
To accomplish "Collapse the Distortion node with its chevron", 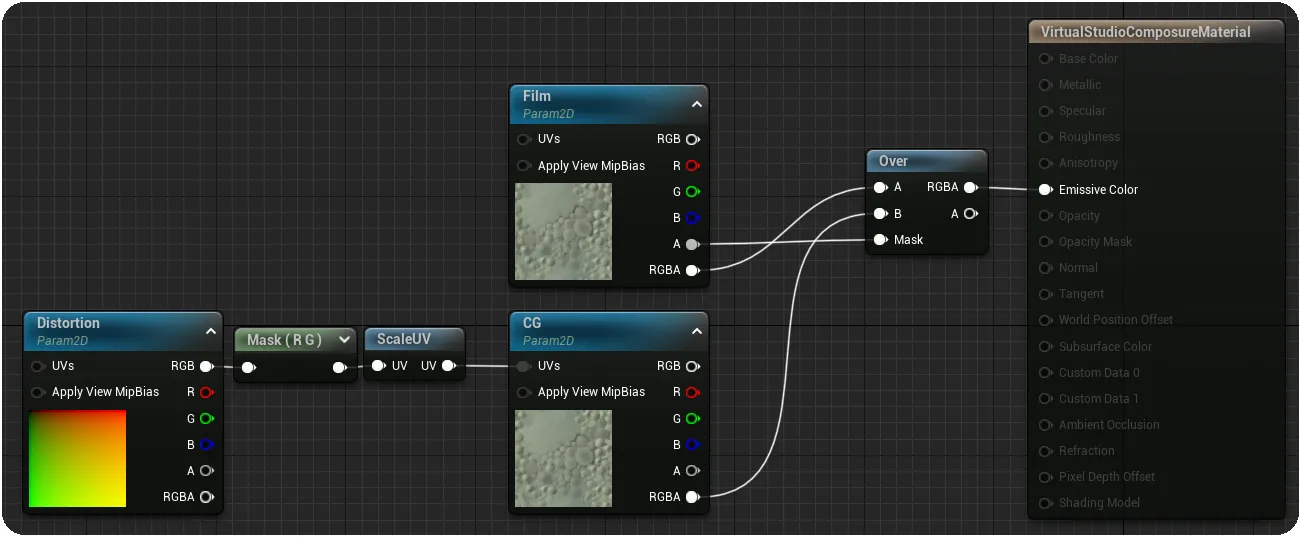I will point(211,331).
